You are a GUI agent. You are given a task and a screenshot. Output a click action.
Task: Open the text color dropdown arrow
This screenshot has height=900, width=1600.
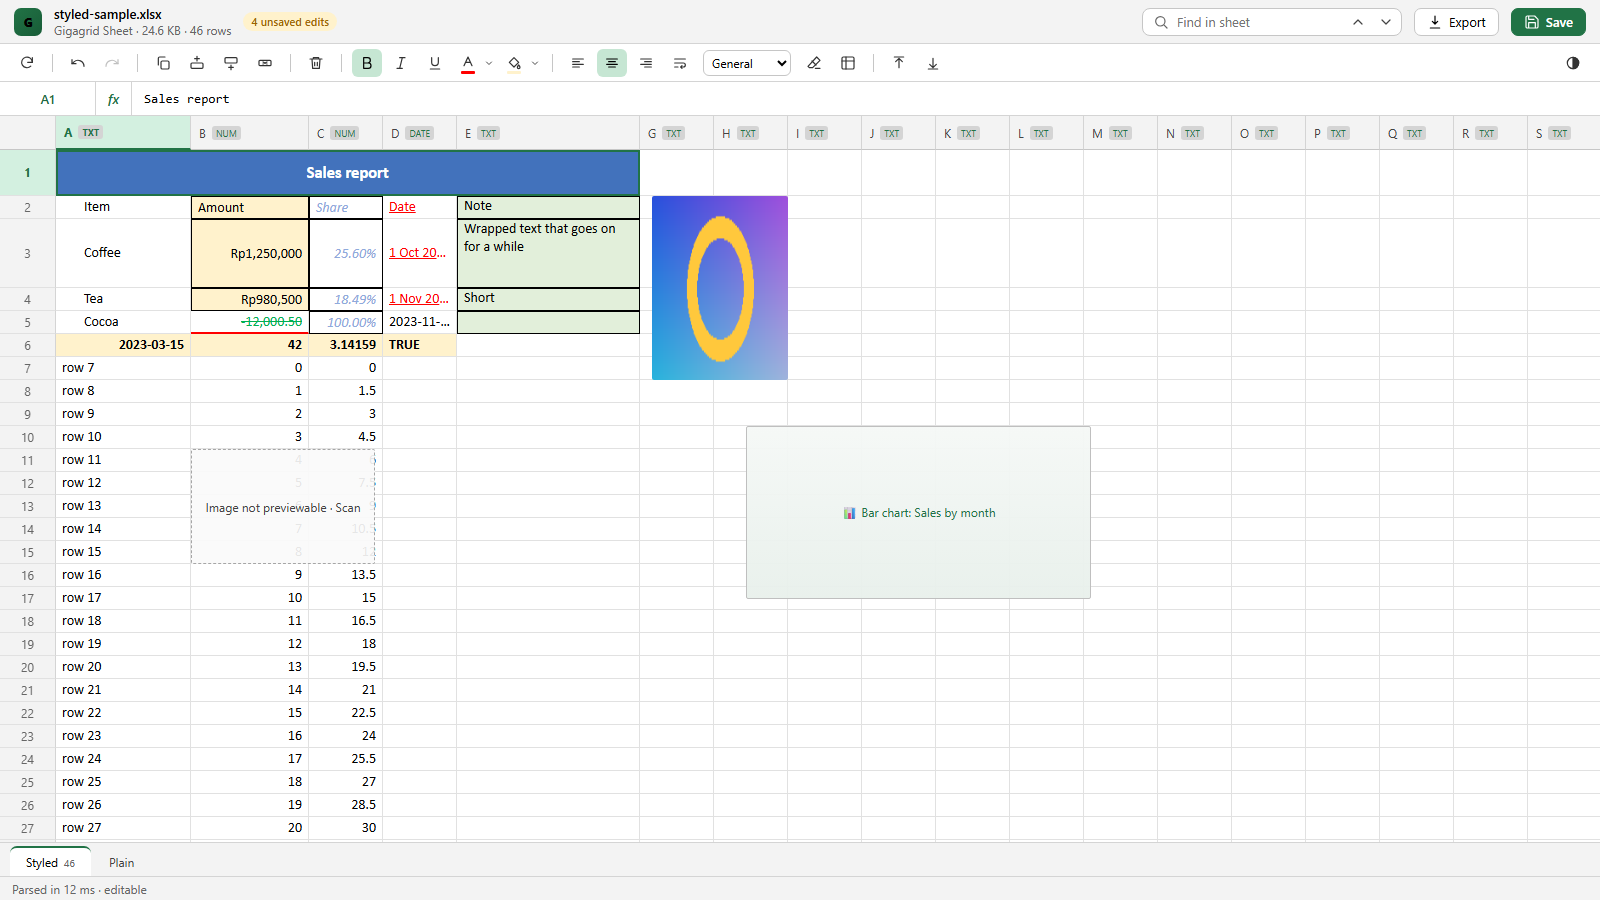coord(489,63)
